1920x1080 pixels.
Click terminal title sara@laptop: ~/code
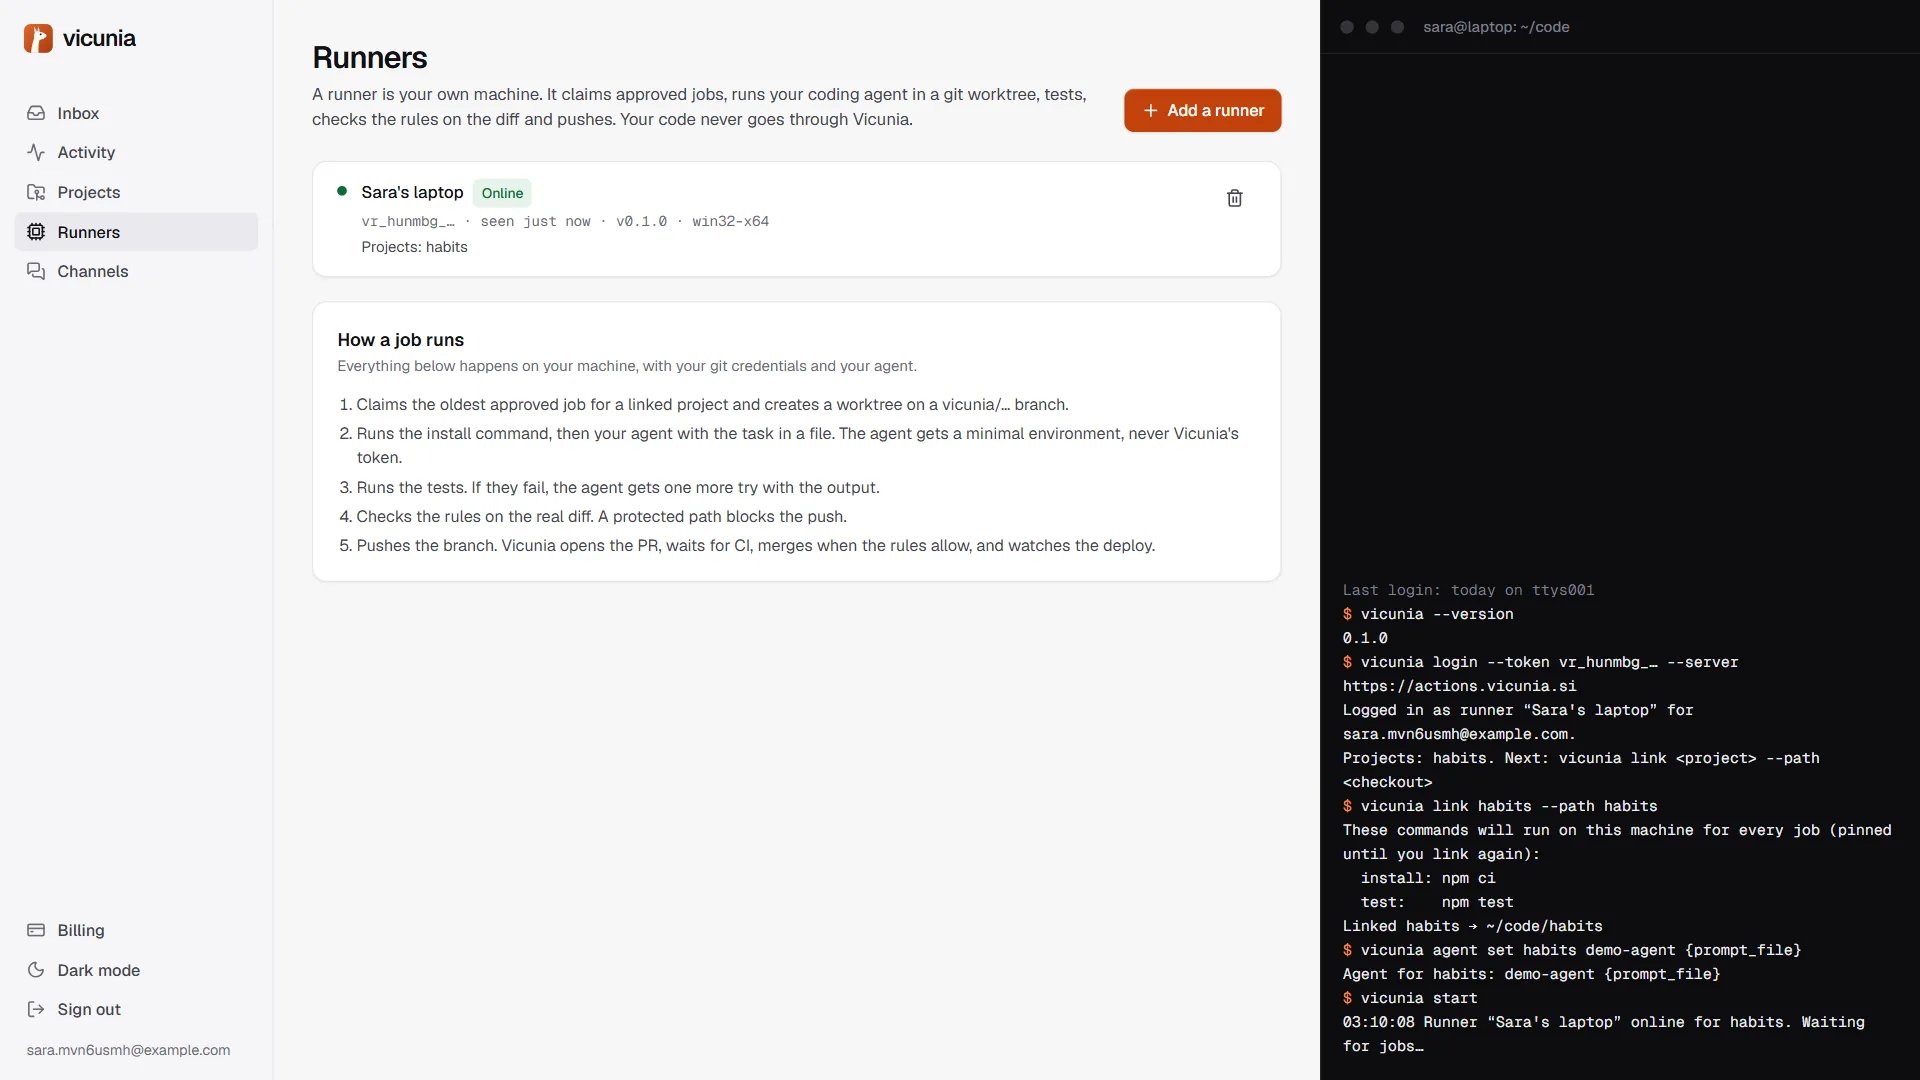click(x=1496, y=27)
